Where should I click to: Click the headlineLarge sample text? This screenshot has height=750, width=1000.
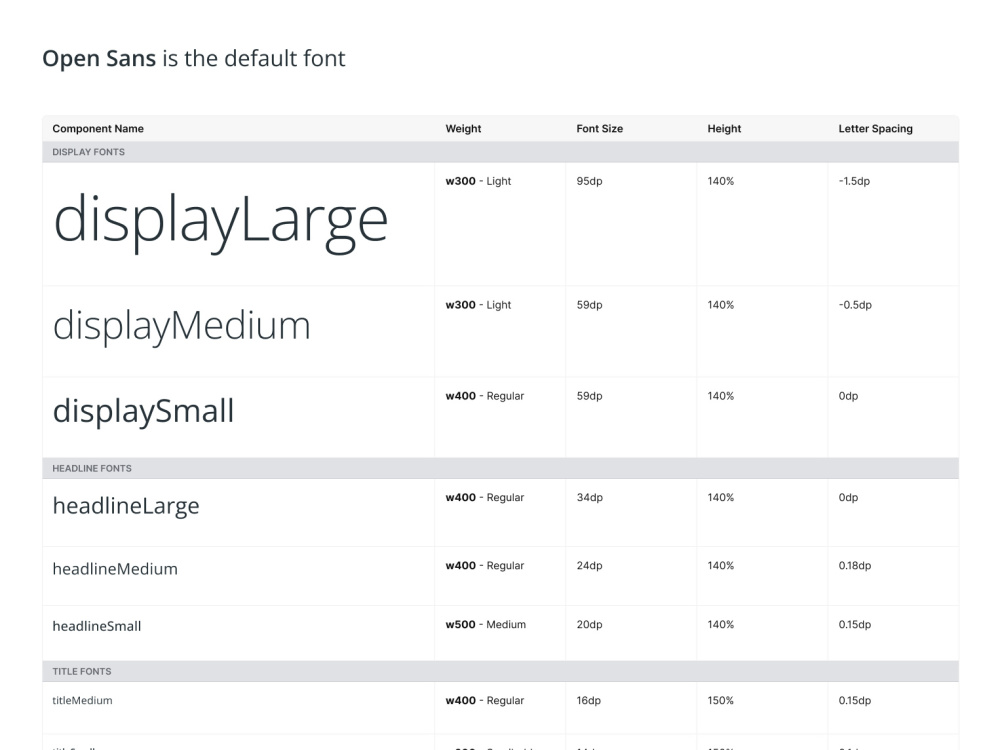click(x=126, y=506)
